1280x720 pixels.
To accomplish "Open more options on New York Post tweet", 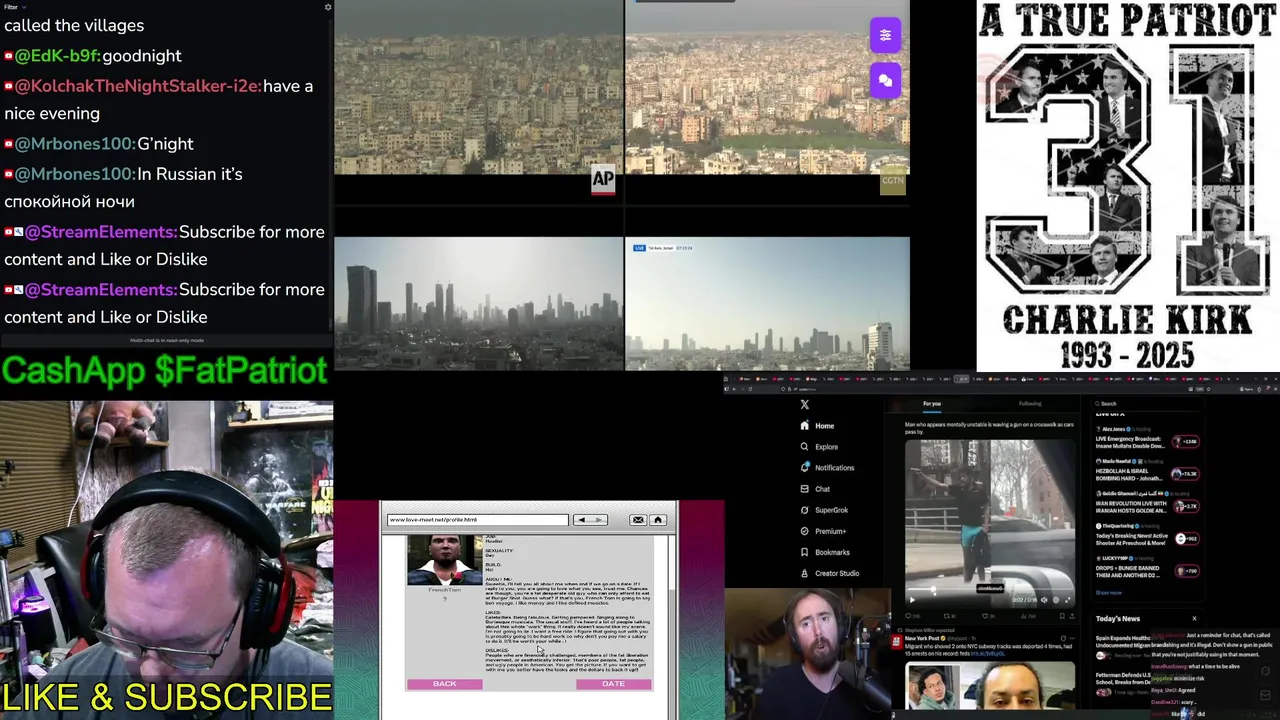I will [1070, 637].
